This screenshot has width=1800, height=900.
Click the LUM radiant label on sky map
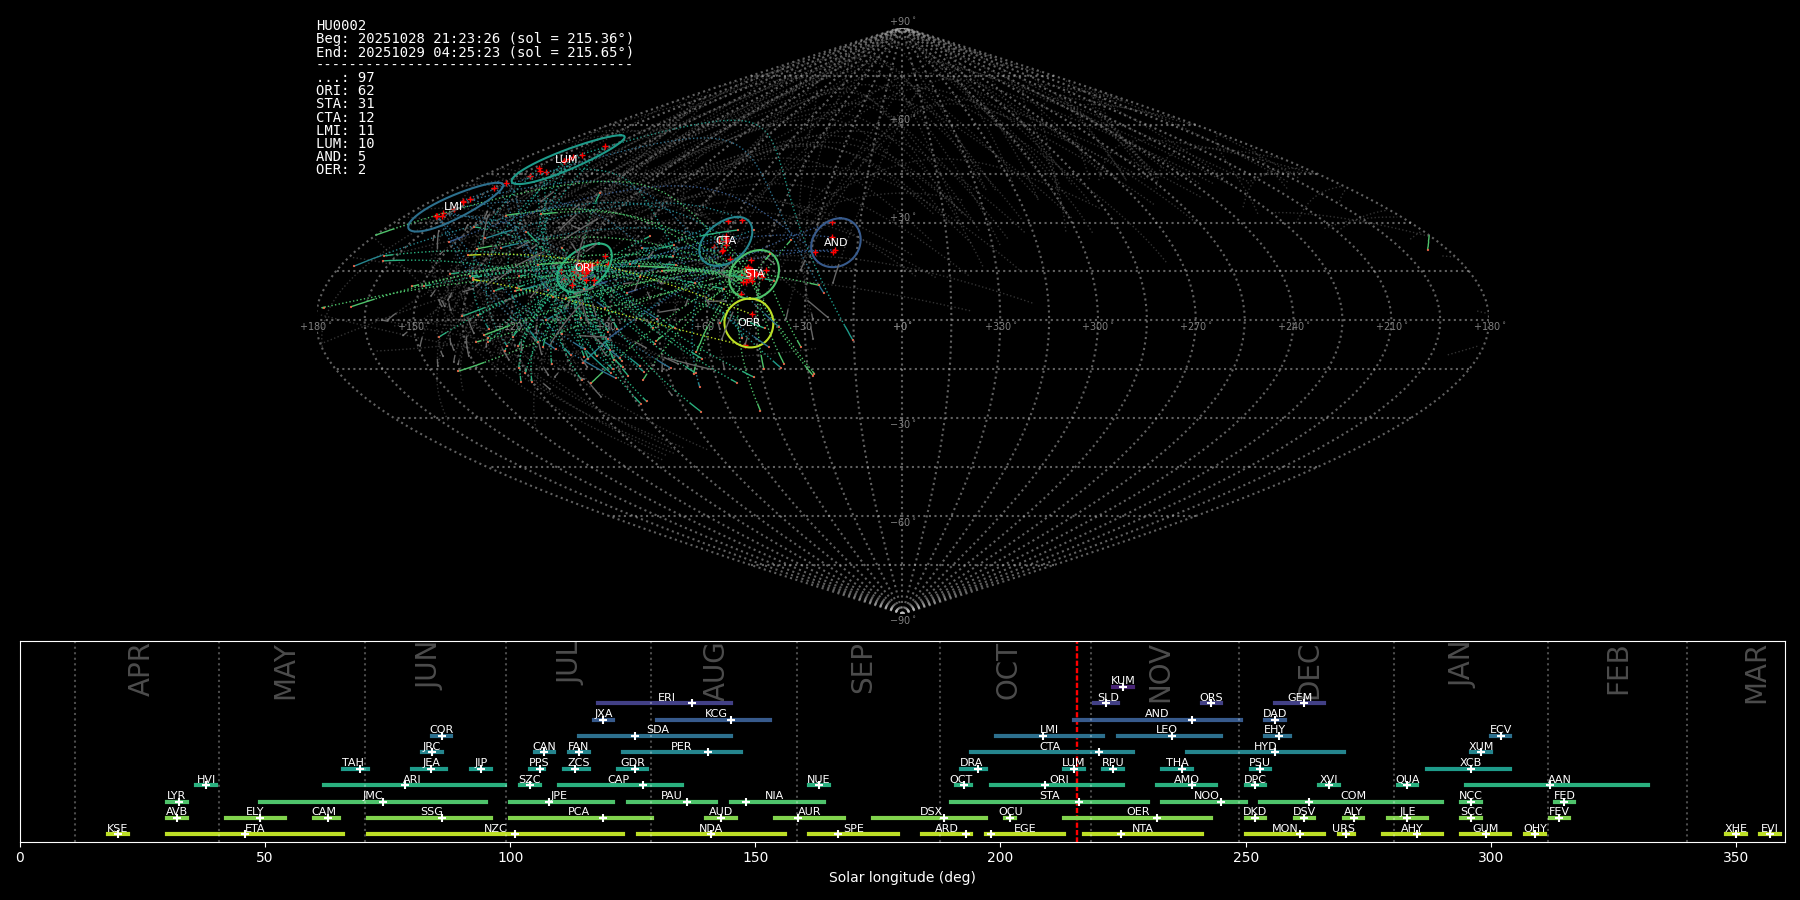click(566, 160)
